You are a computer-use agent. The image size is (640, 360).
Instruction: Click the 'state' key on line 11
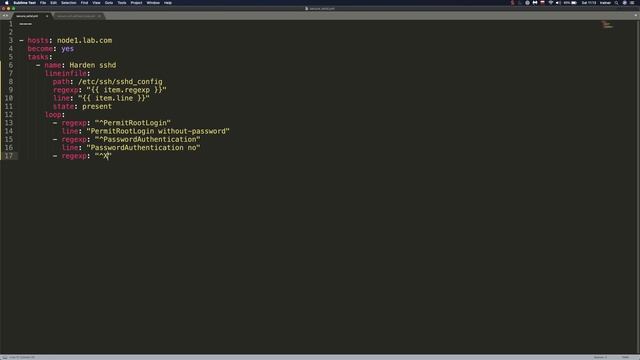click(x=63, y=106)
